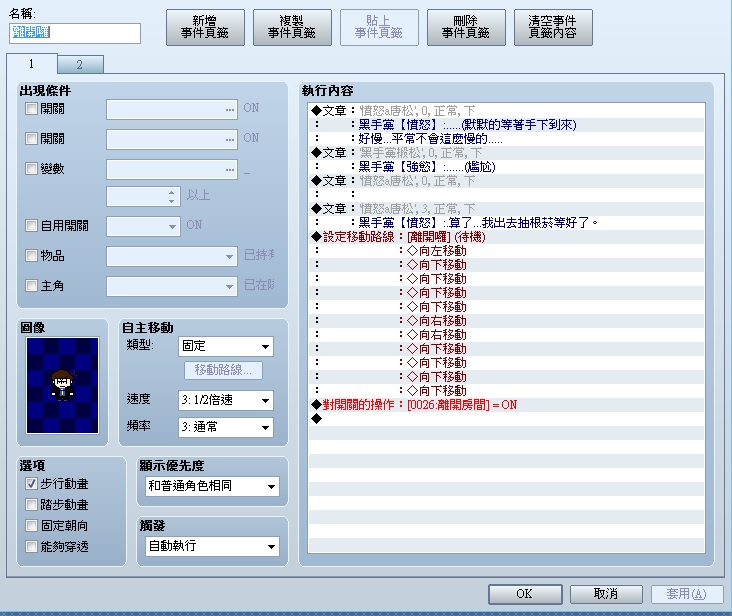Uncheck the 步行動畫 option
732x616 pixels.
tap(31, 484)
